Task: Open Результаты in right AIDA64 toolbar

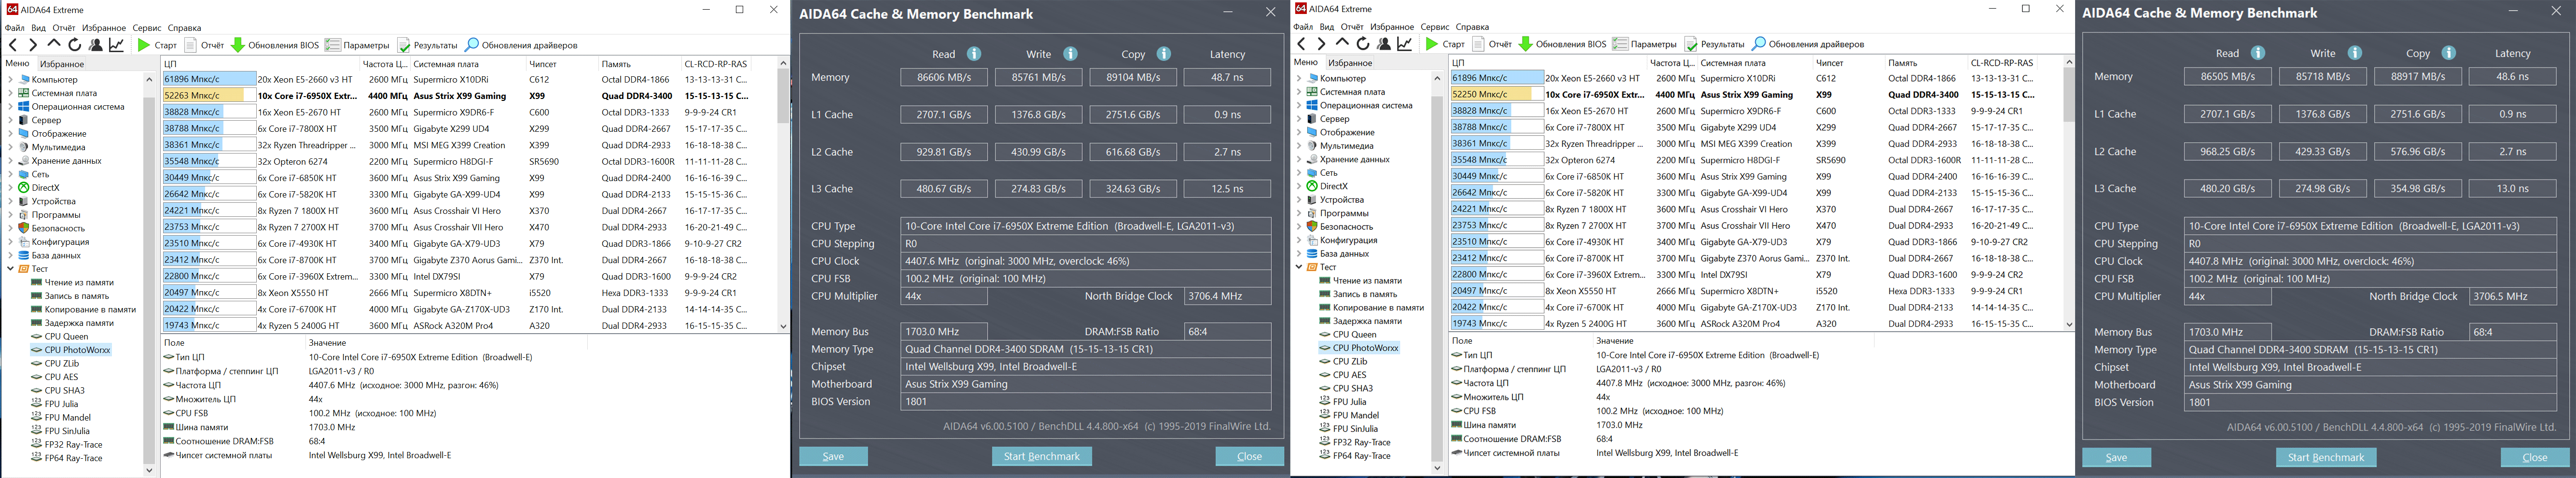Action: [1715, 44]
